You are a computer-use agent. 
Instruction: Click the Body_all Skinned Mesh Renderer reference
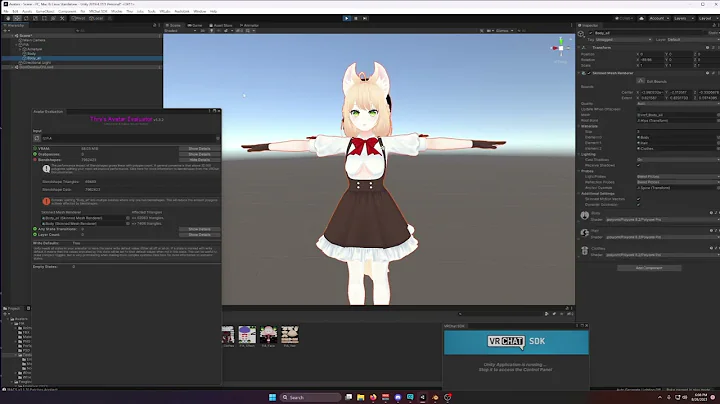(83, 218)
